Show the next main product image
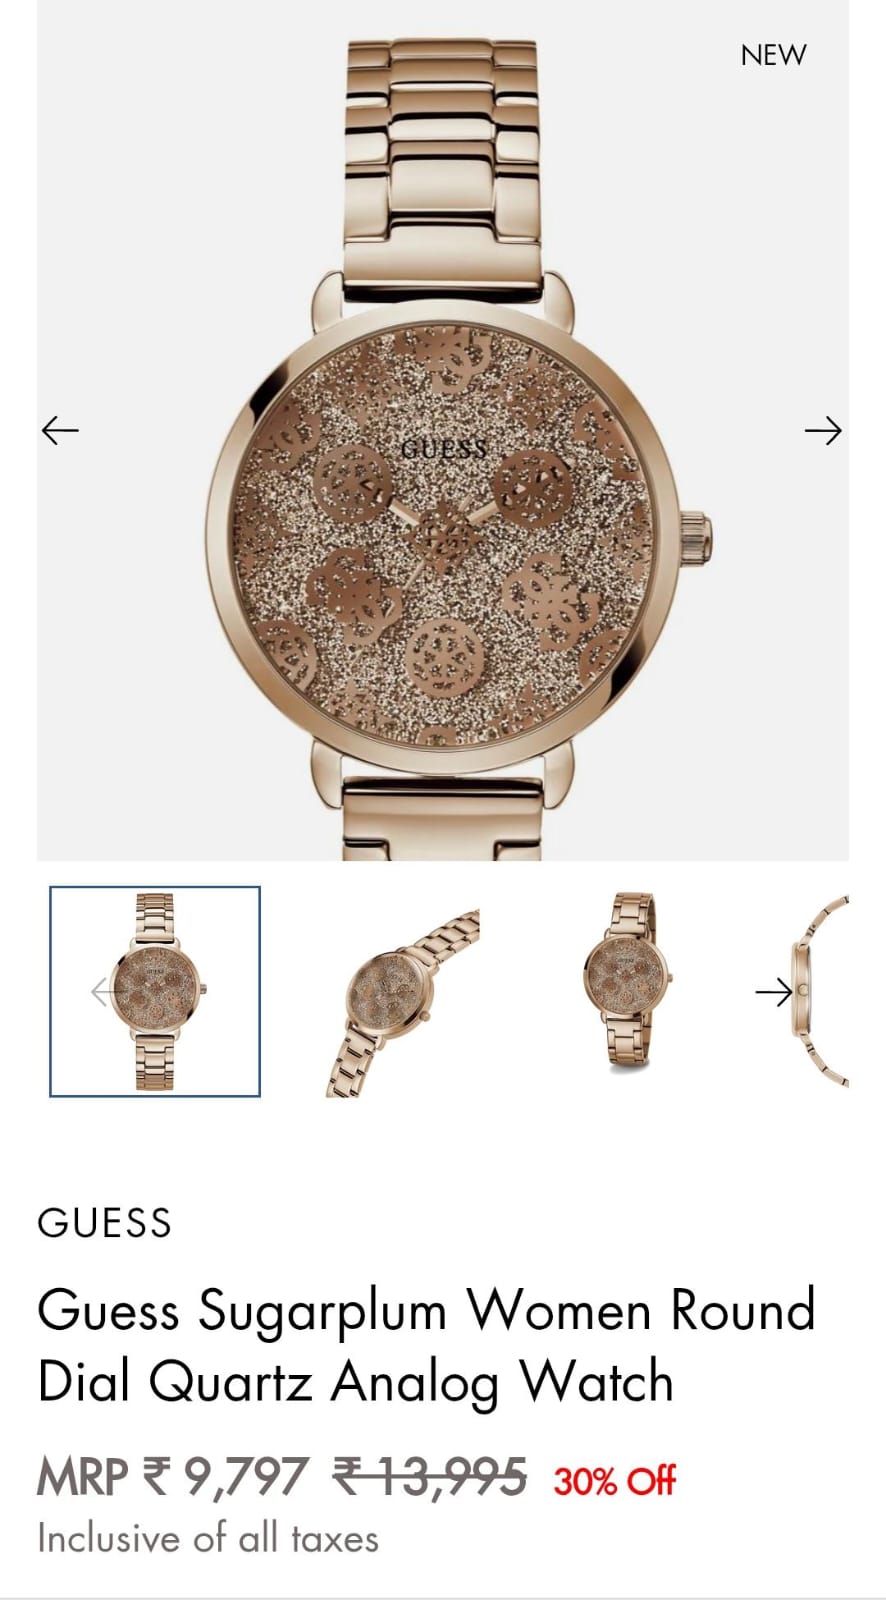The image size is (886, 1600). coord(823,430)
